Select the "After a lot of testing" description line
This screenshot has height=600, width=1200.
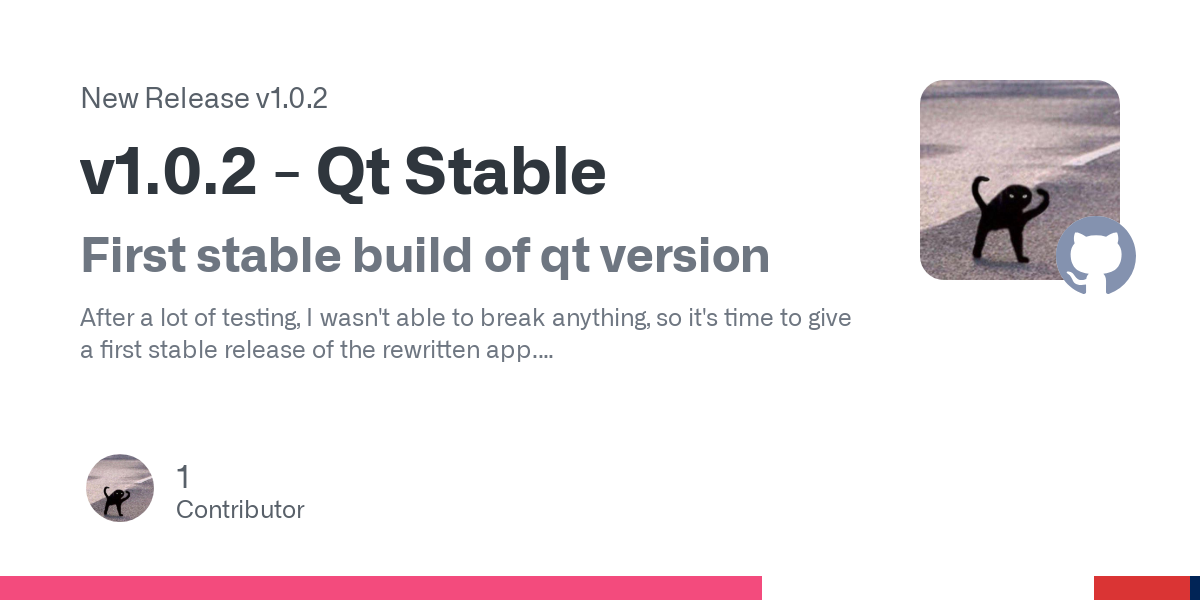(466, 319)
